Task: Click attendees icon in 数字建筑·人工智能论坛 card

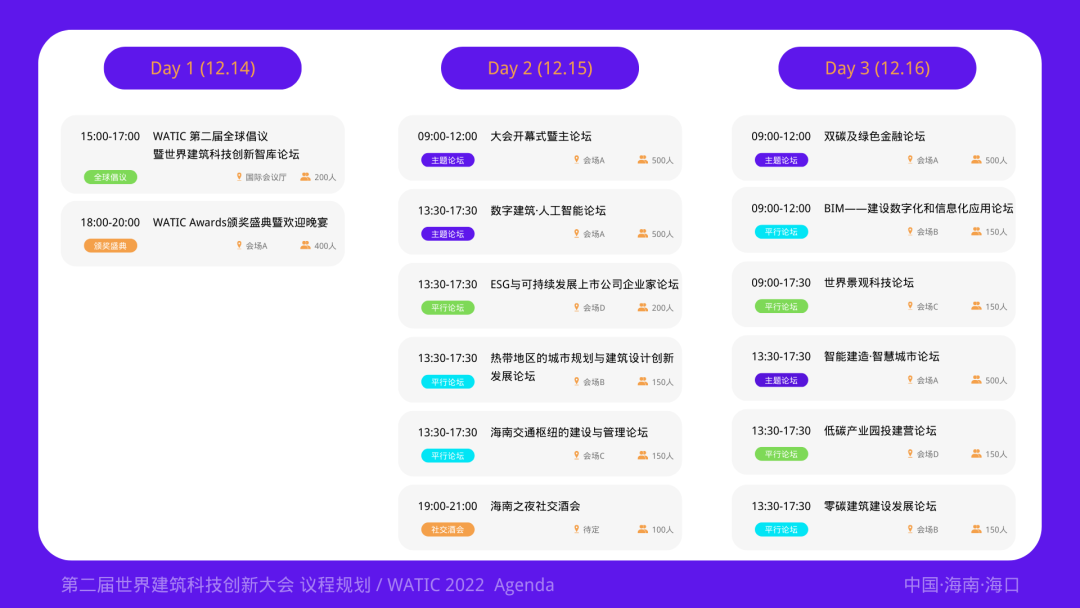Action: pyautogui.click(x=643, y=233)
